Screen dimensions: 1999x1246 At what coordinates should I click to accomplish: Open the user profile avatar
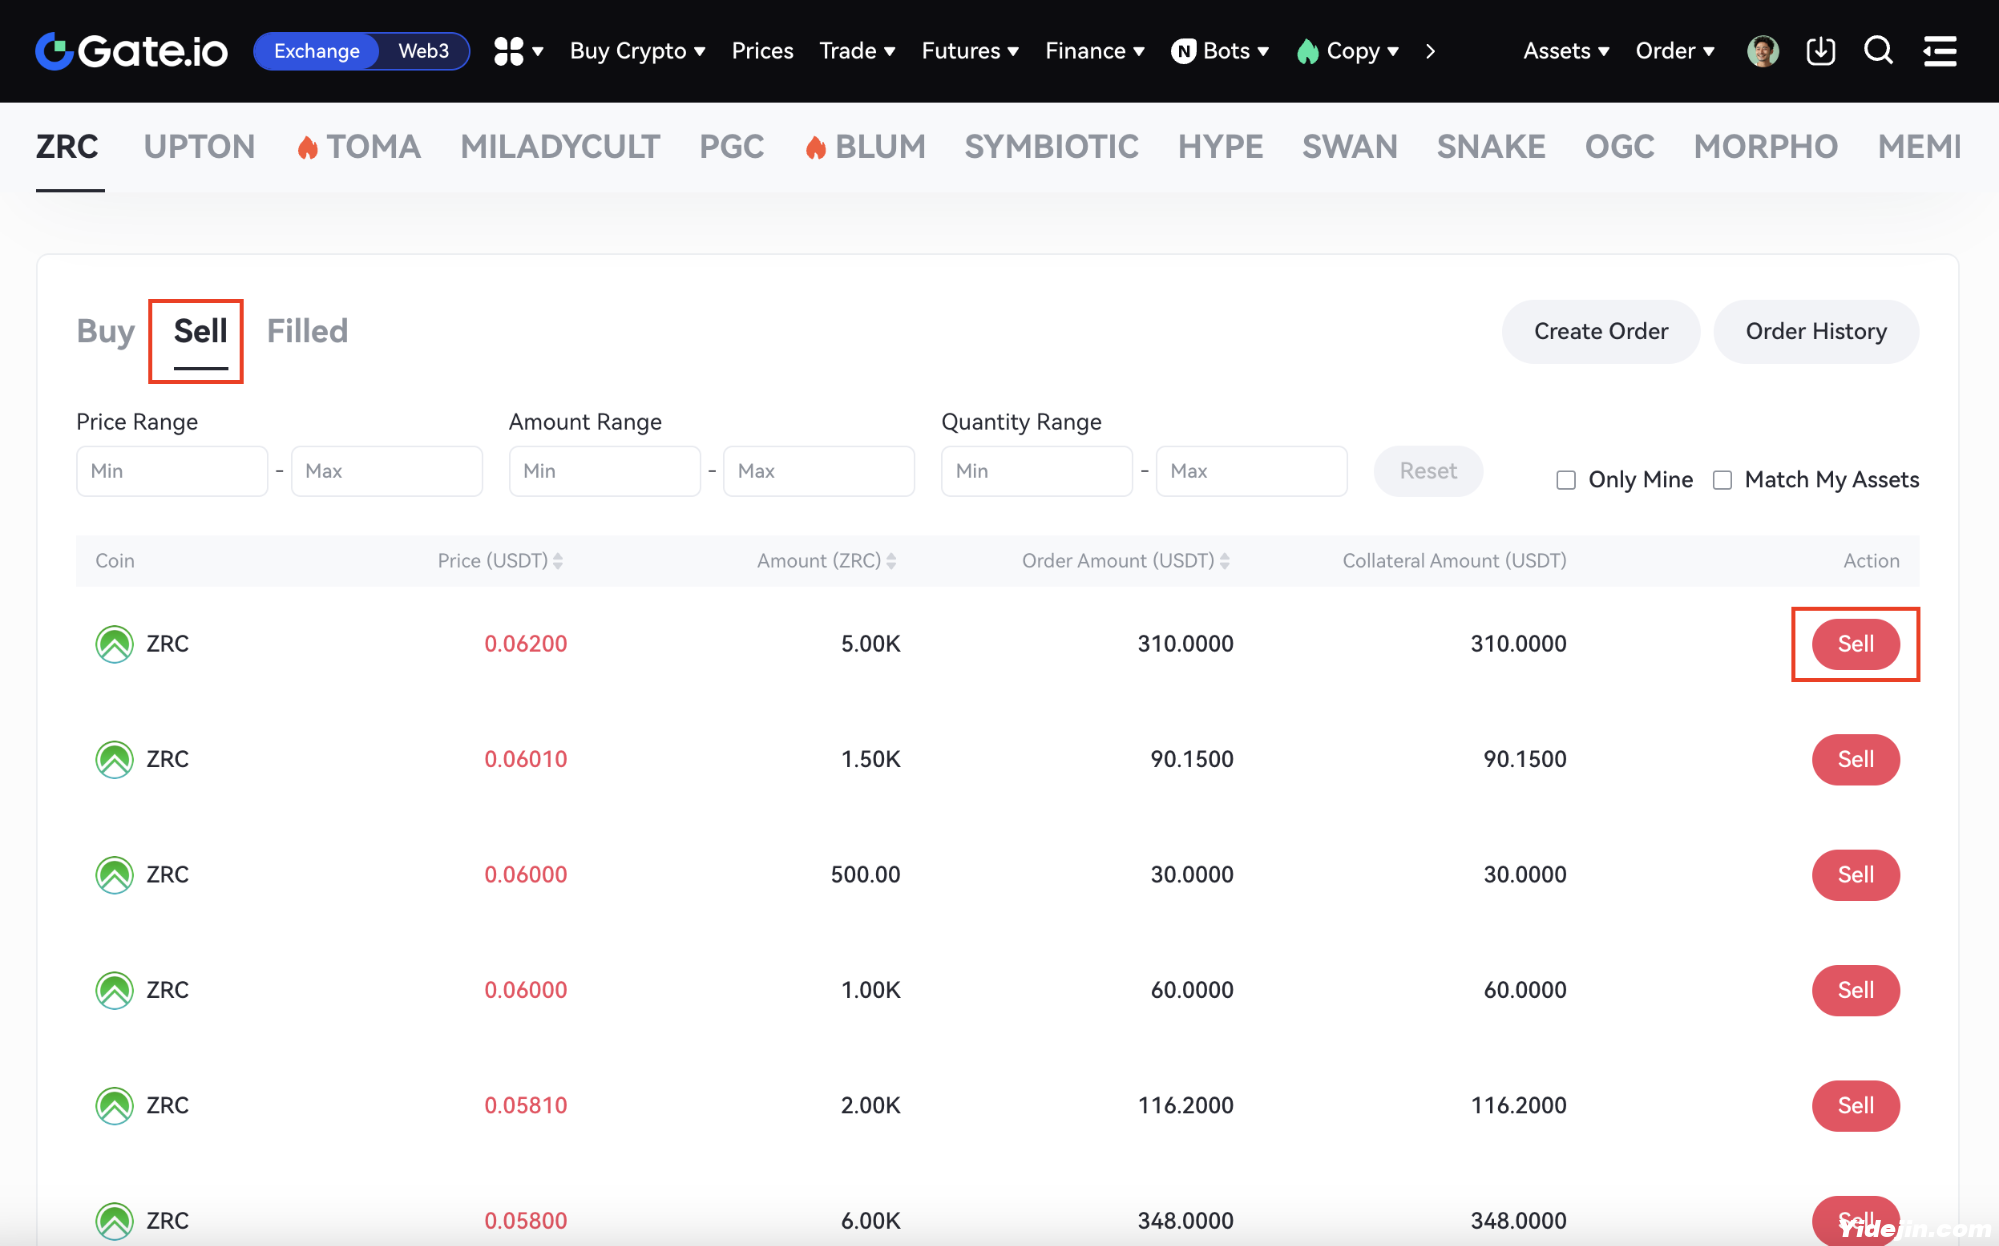coord(1763,51)
